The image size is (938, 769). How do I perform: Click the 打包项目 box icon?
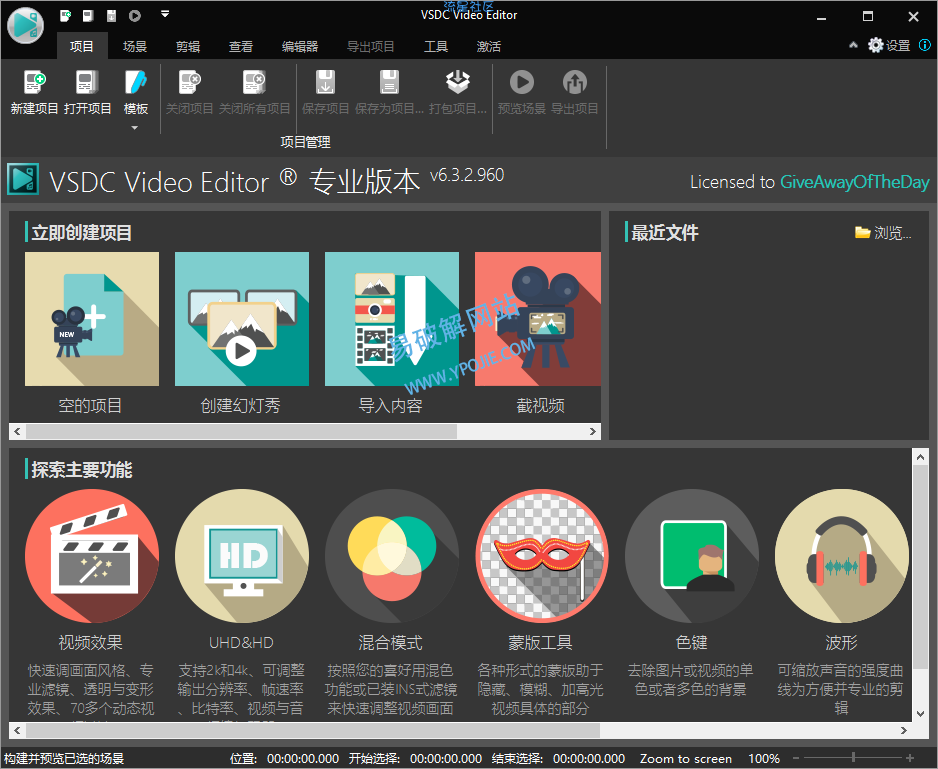pos(458,83)
